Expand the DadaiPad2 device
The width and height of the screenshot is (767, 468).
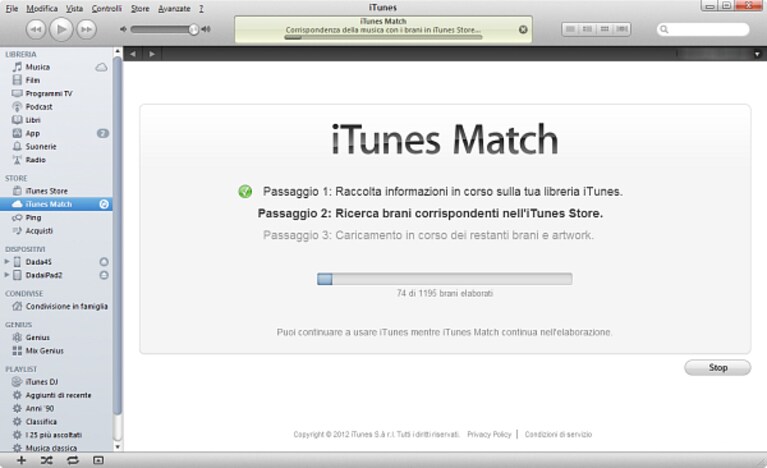coord(6,275)
